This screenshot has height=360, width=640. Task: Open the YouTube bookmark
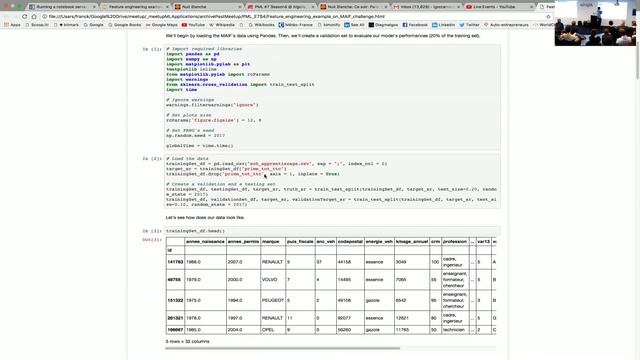pyautogui.click(x=193, y=25)
